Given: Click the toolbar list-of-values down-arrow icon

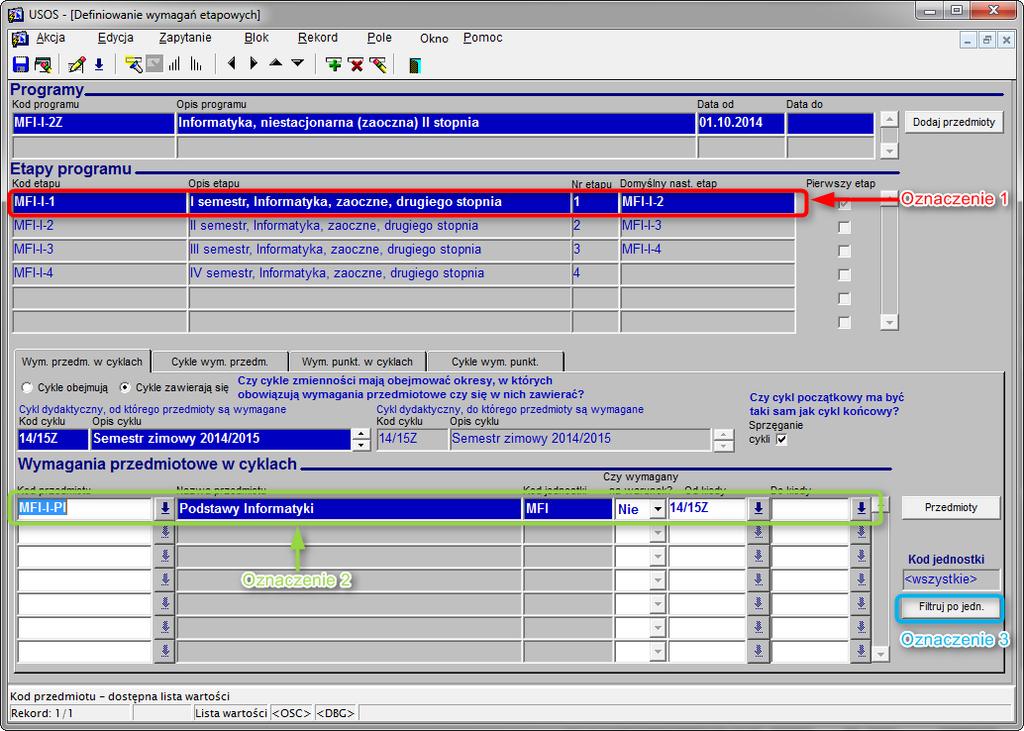Looking at the screenshot, I should [99, 65].
